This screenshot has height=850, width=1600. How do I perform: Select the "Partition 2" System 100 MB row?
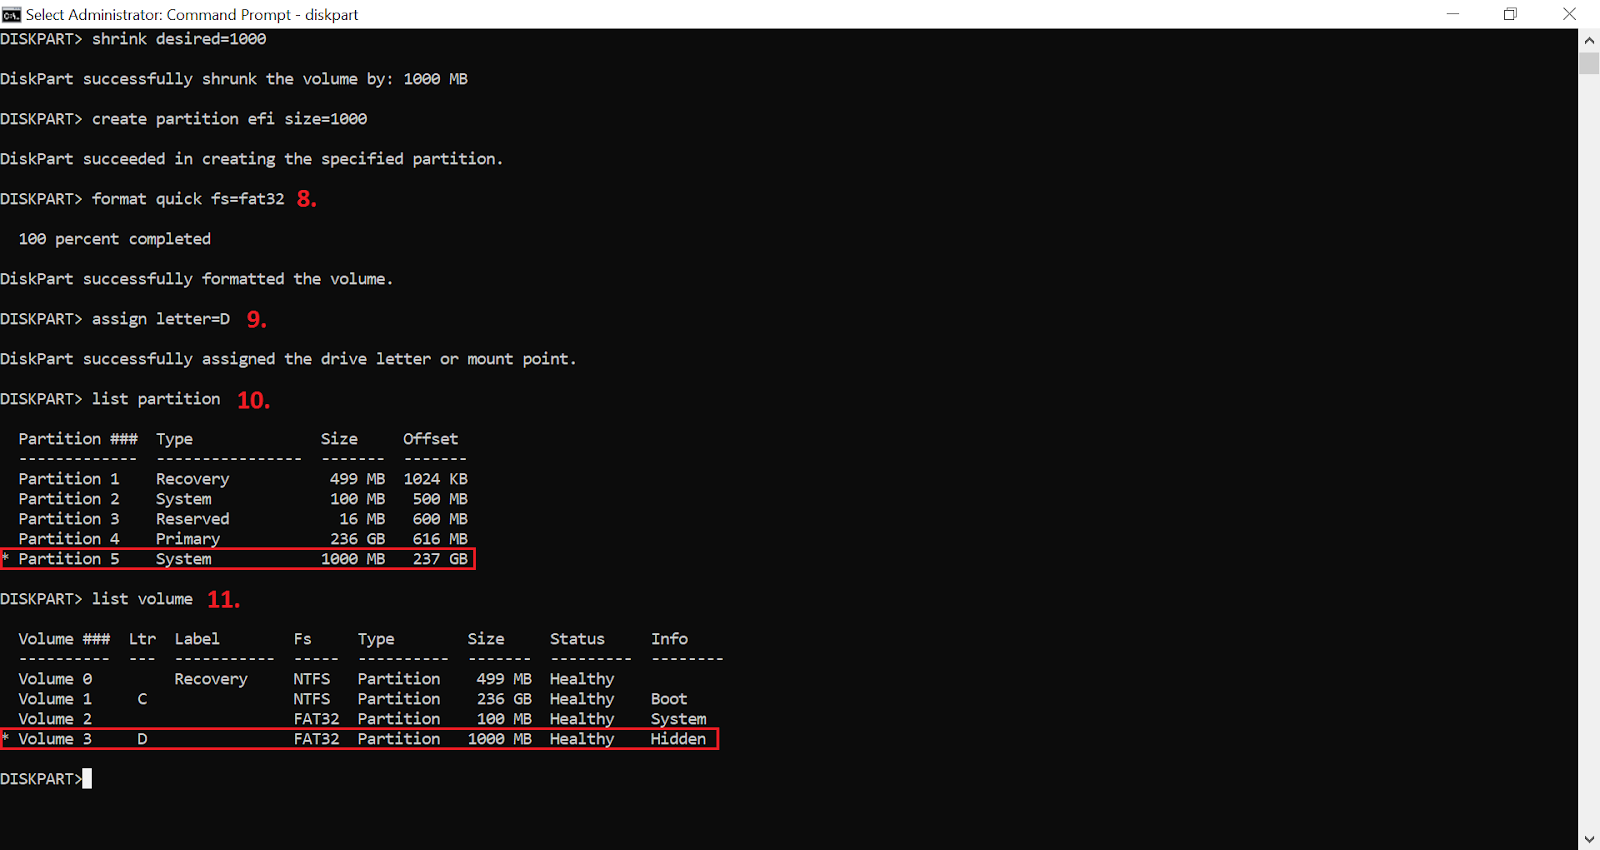(243, 499)
